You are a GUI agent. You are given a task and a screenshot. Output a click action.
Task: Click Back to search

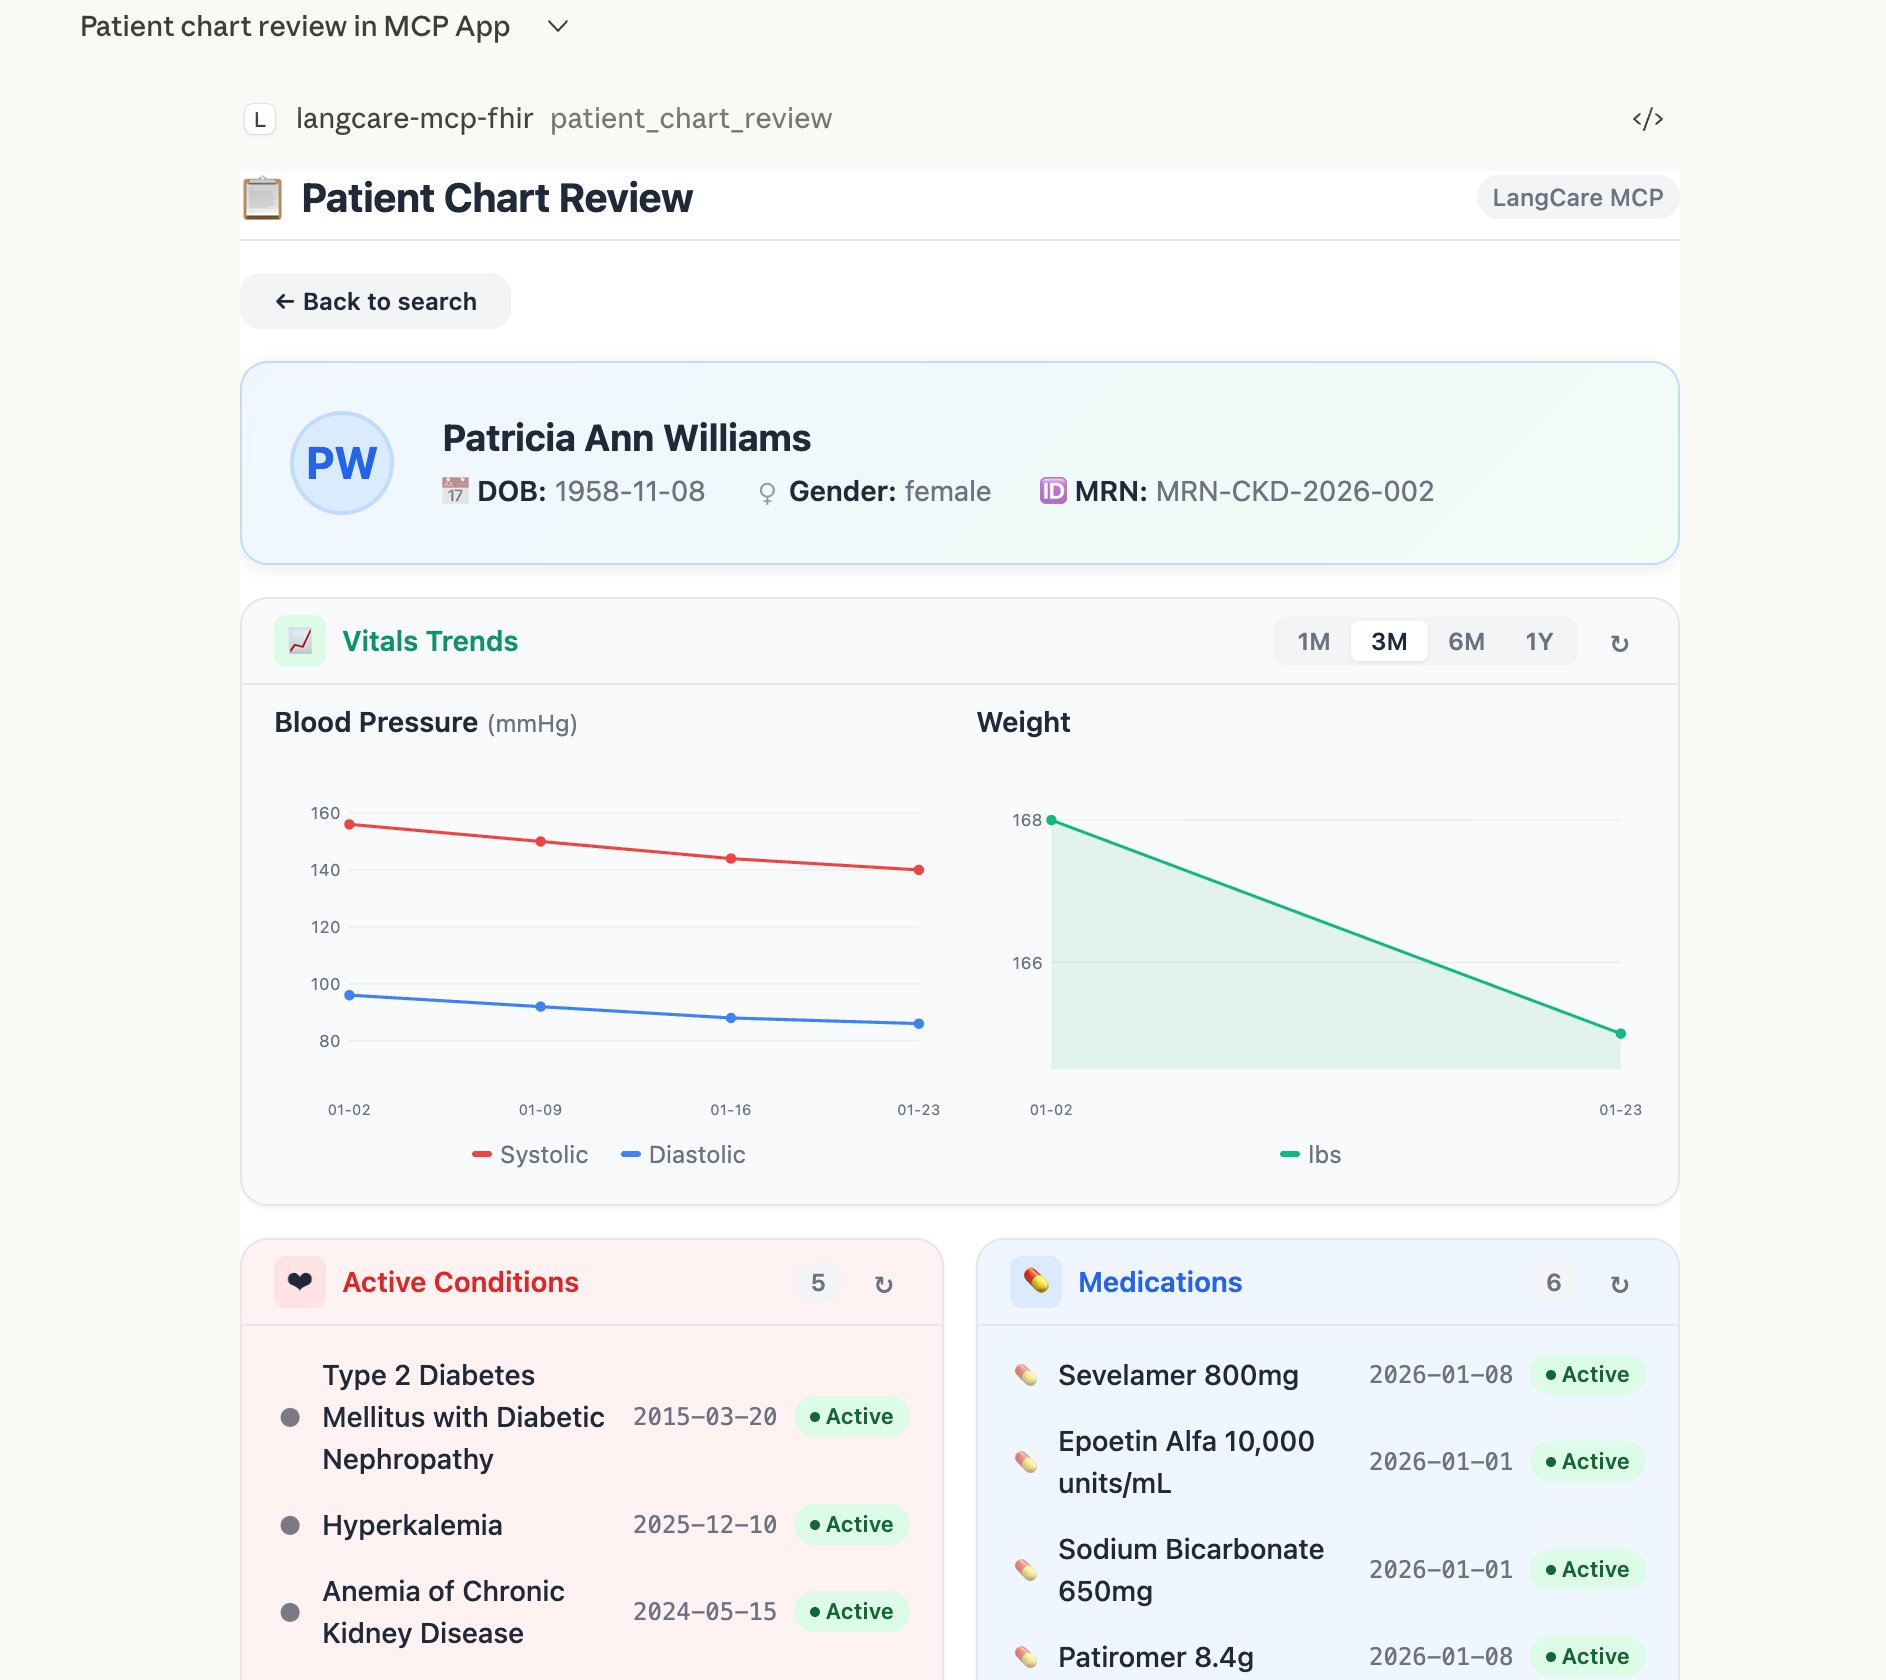(375, 301)
